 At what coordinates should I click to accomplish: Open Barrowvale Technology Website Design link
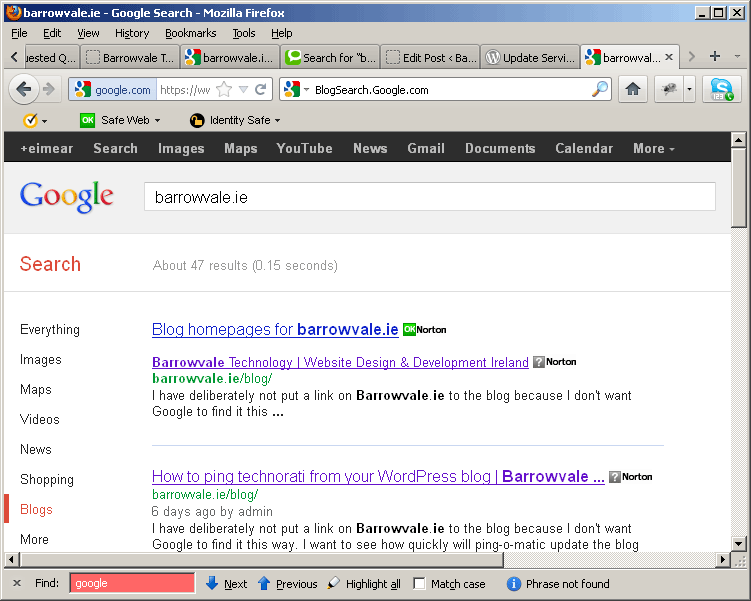point(340,362)
